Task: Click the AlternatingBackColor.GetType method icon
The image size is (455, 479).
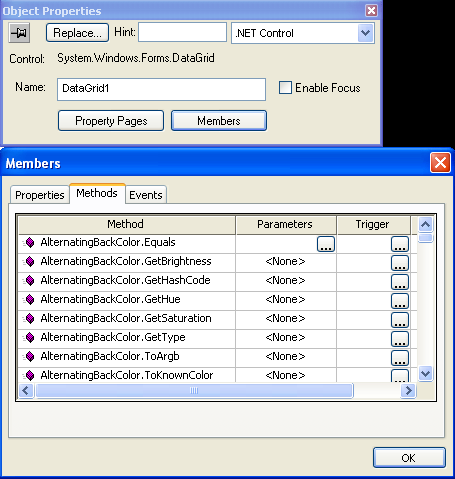Action: point(30,337)
